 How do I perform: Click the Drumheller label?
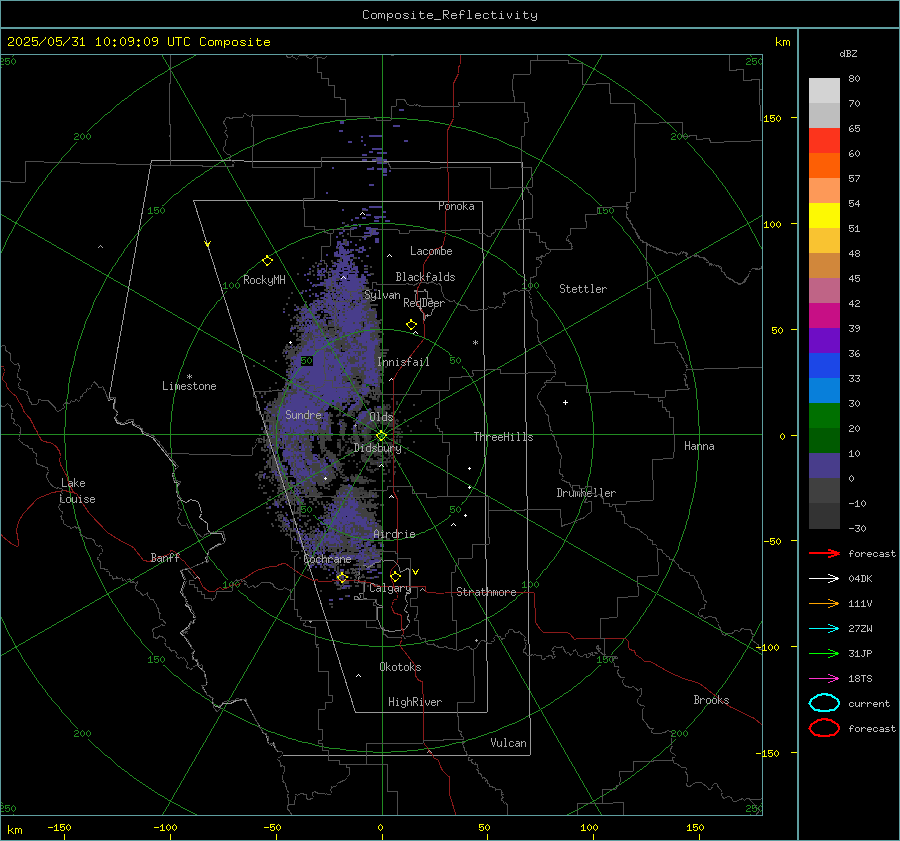point(586,493)
